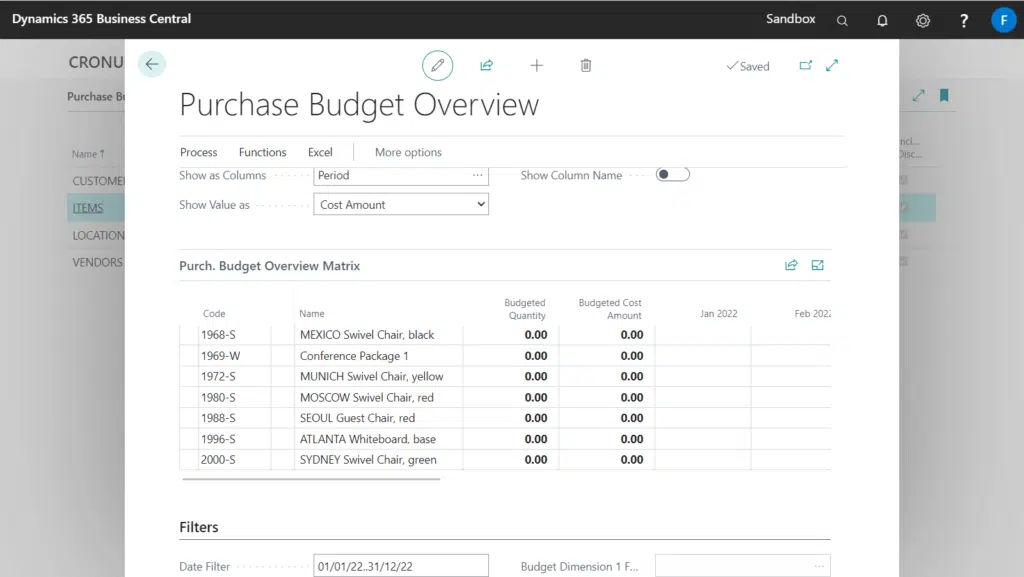Click the back arrow button

point(152,65)
